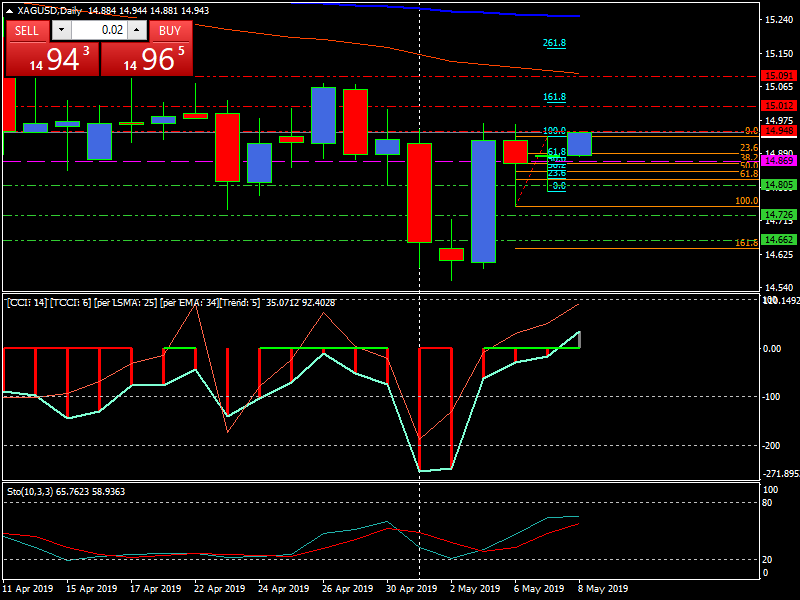Collapse one-click trading panel triangle
800x600 pixels.
[10, 10]
